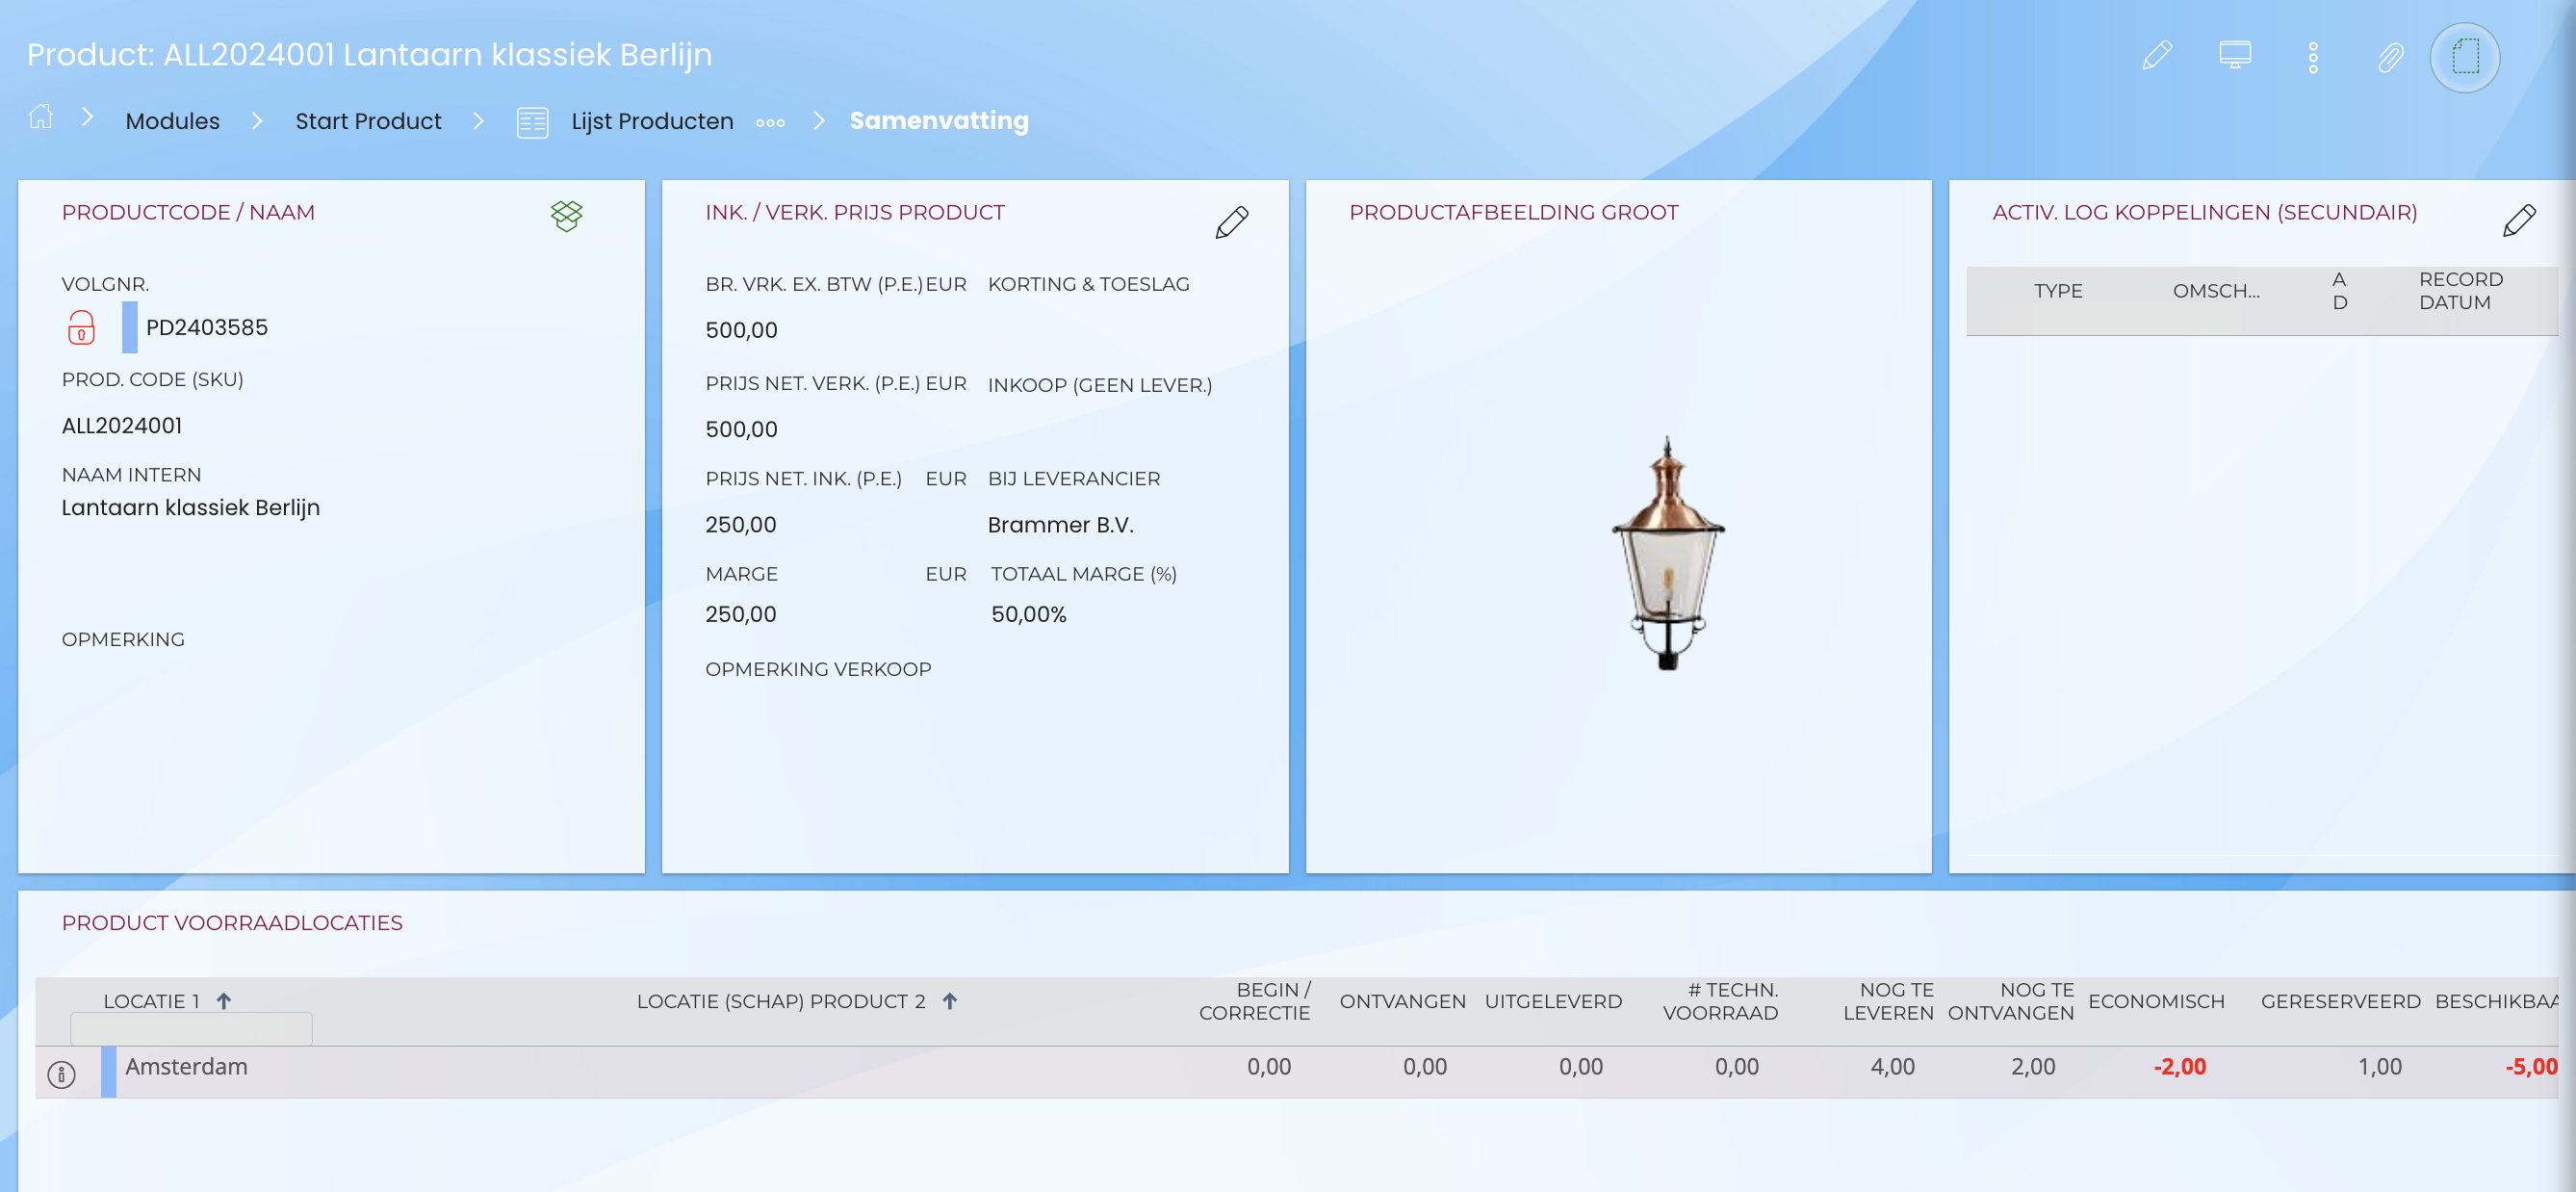
Task: Click red beschikbaar value -5,00
Action: pyautogui.click(x=2530, y=1067)
